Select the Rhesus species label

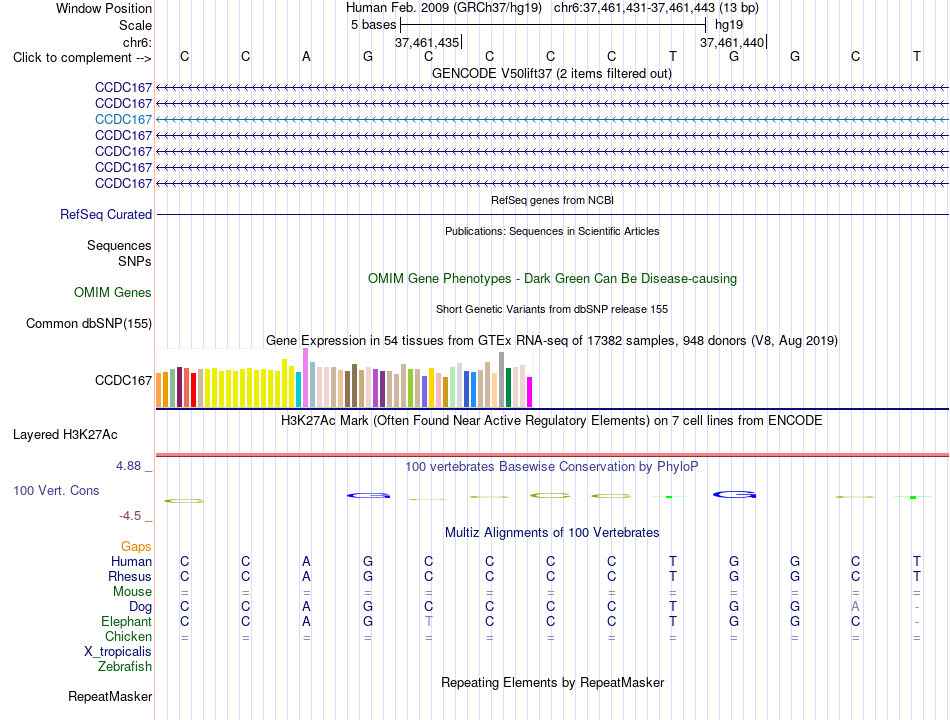tap(130, 576)
